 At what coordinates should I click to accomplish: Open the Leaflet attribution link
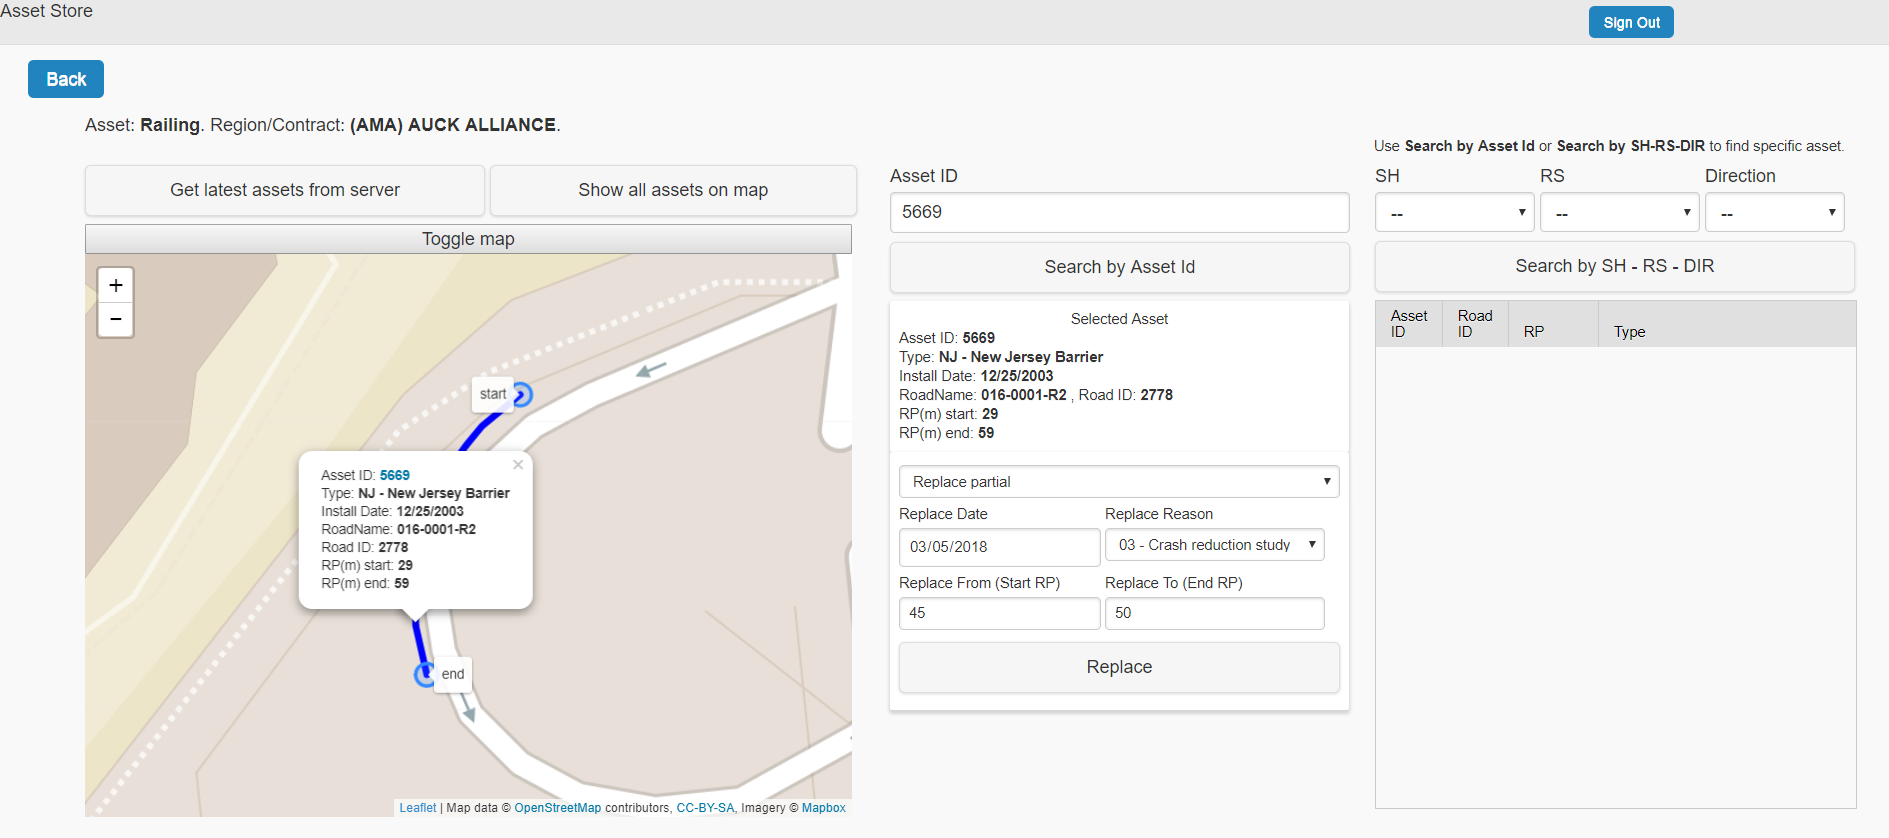pyautogui.click(x=418, y=808)
